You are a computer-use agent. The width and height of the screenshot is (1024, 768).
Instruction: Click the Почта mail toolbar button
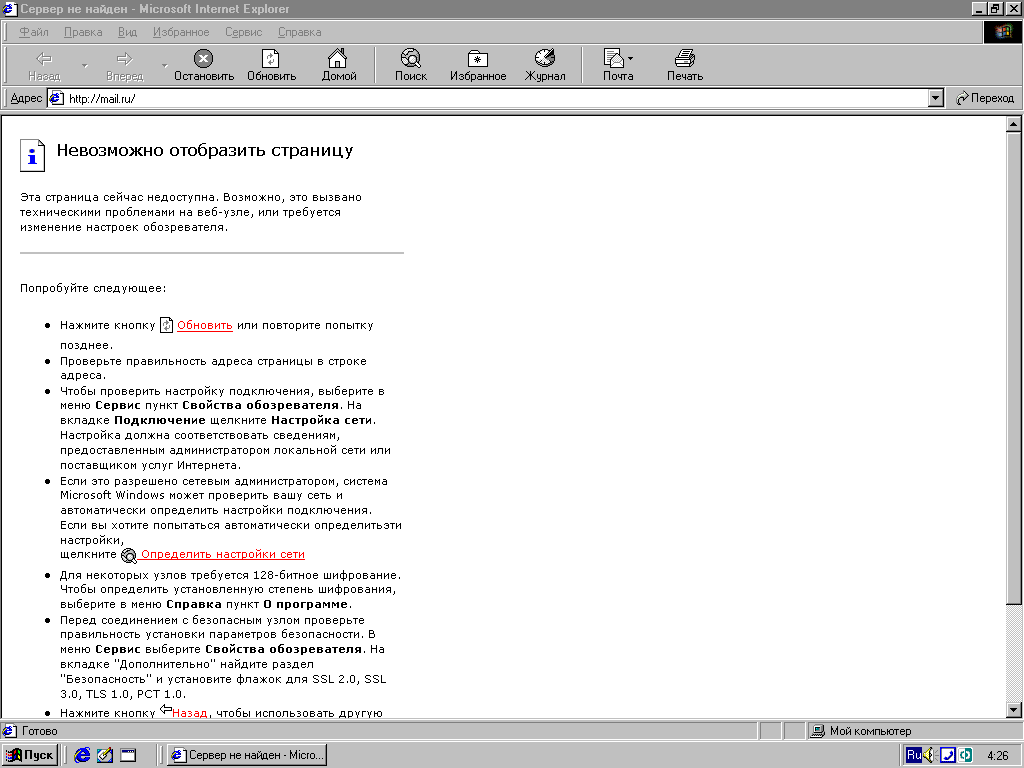tap(618, 65)
